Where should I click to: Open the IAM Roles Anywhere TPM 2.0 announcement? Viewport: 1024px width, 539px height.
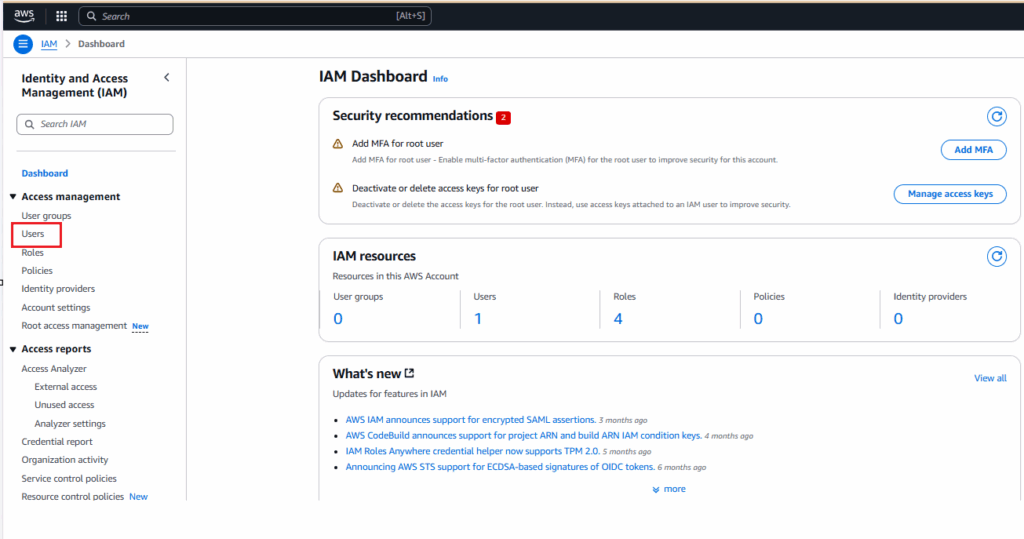[473, 451]
